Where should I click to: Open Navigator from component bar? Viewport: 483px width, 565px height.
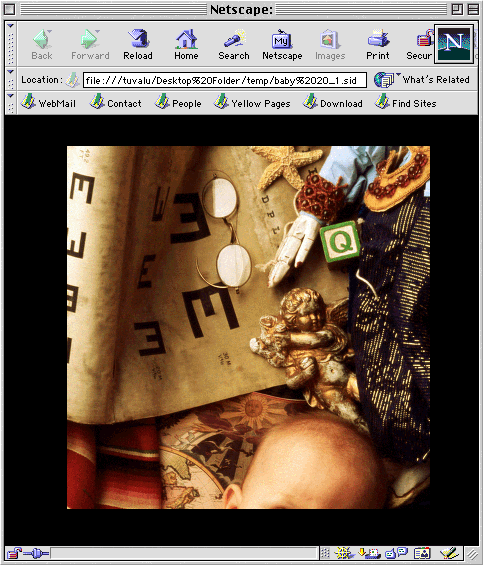(344, 553)
